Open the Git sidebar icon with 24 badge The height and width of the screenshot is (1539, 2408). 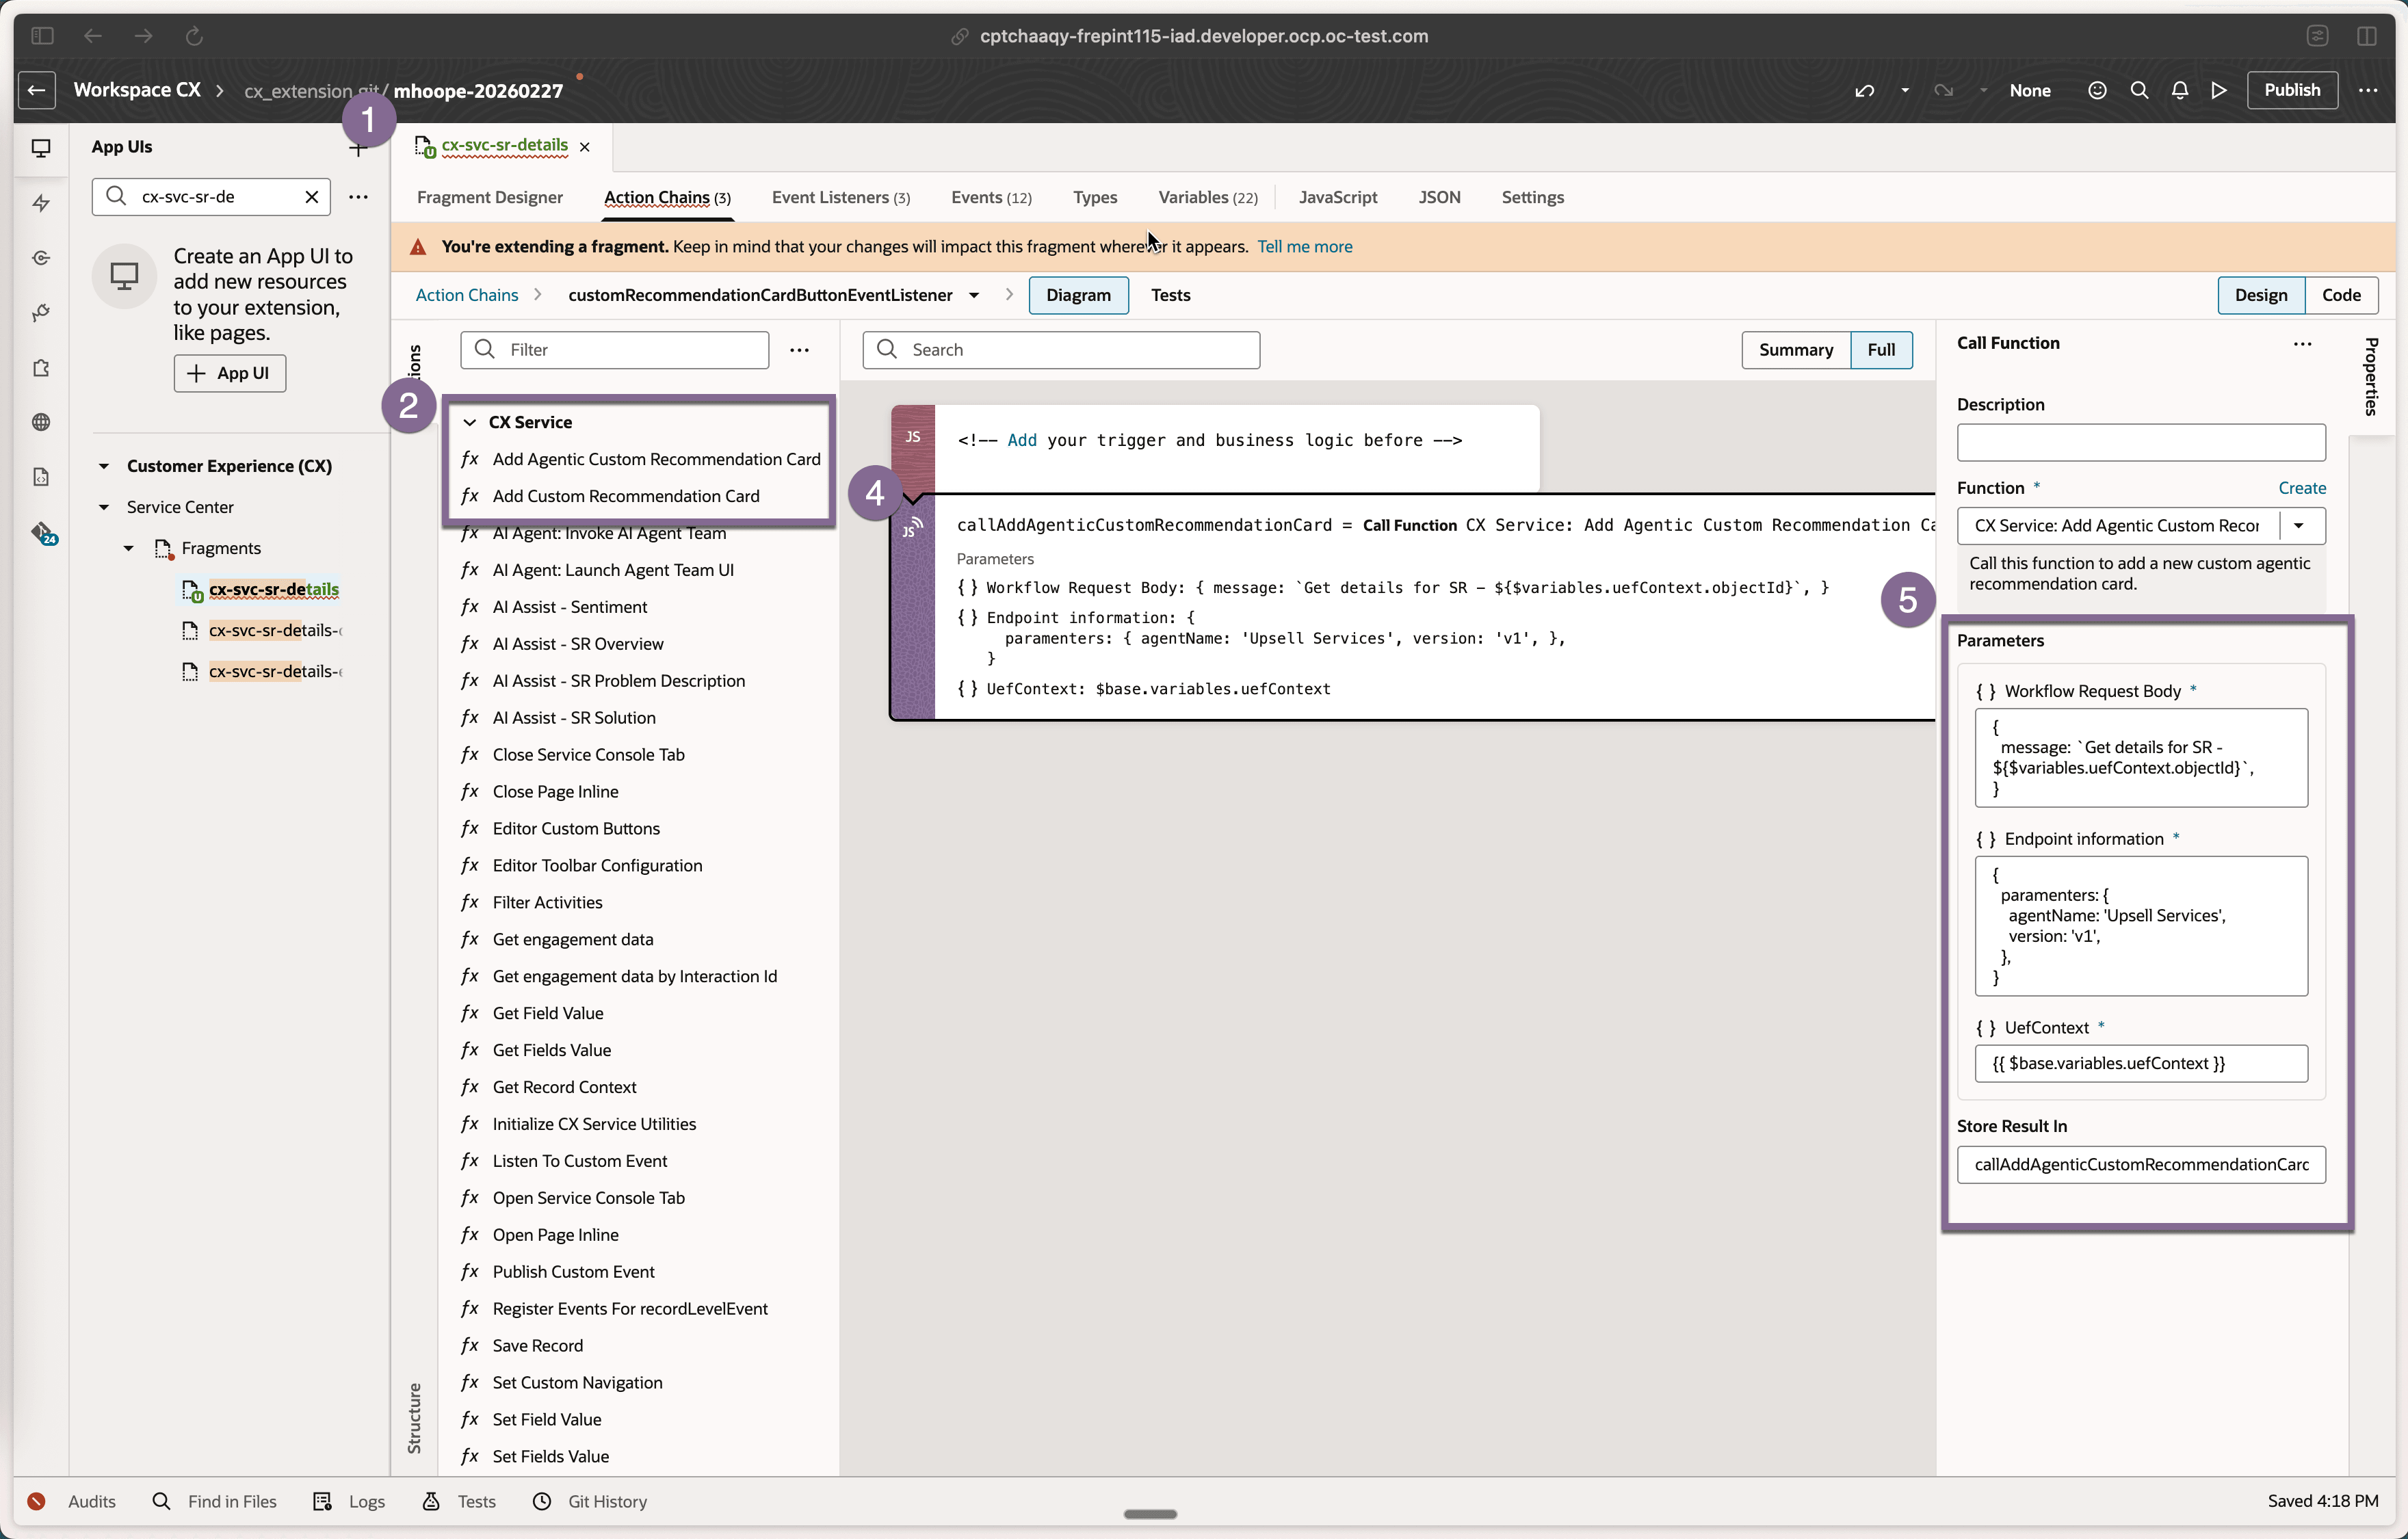click(x=43, y=533)
